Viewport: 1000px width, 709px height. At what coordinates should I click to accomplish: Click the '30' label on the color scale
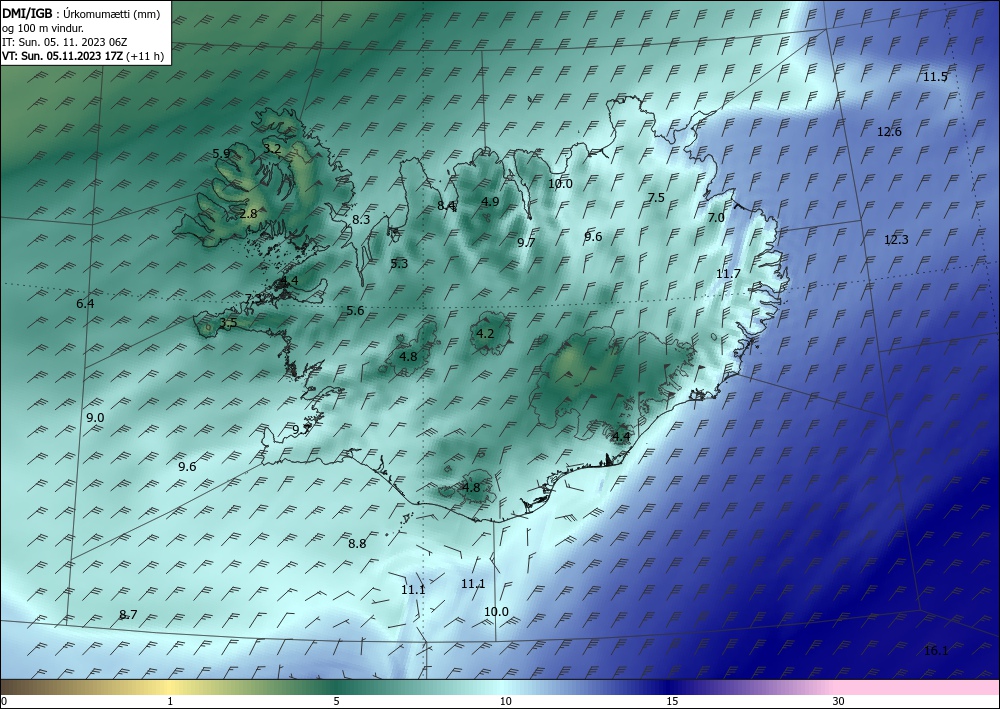point(839,701)
